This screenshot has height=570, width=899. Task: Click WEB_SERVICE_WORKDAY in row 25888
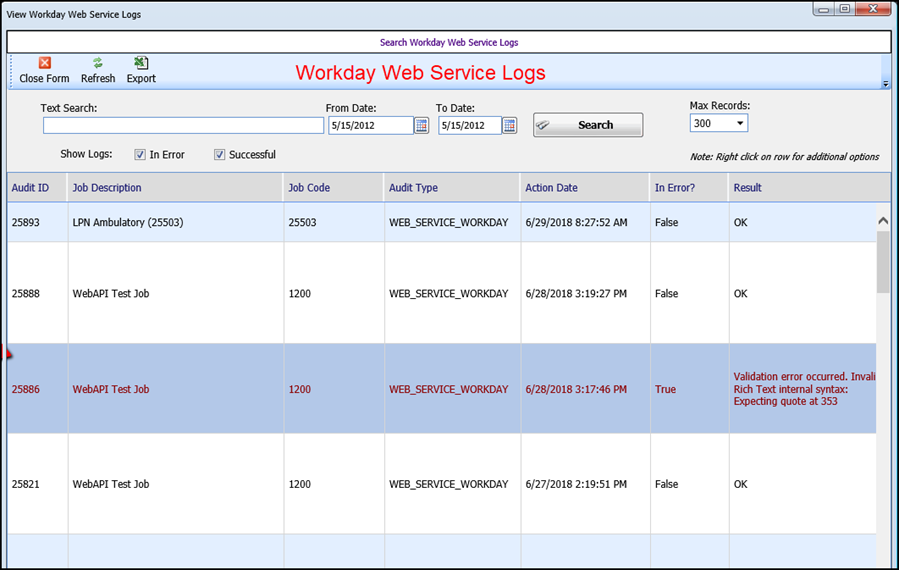[x=448, y=294]
